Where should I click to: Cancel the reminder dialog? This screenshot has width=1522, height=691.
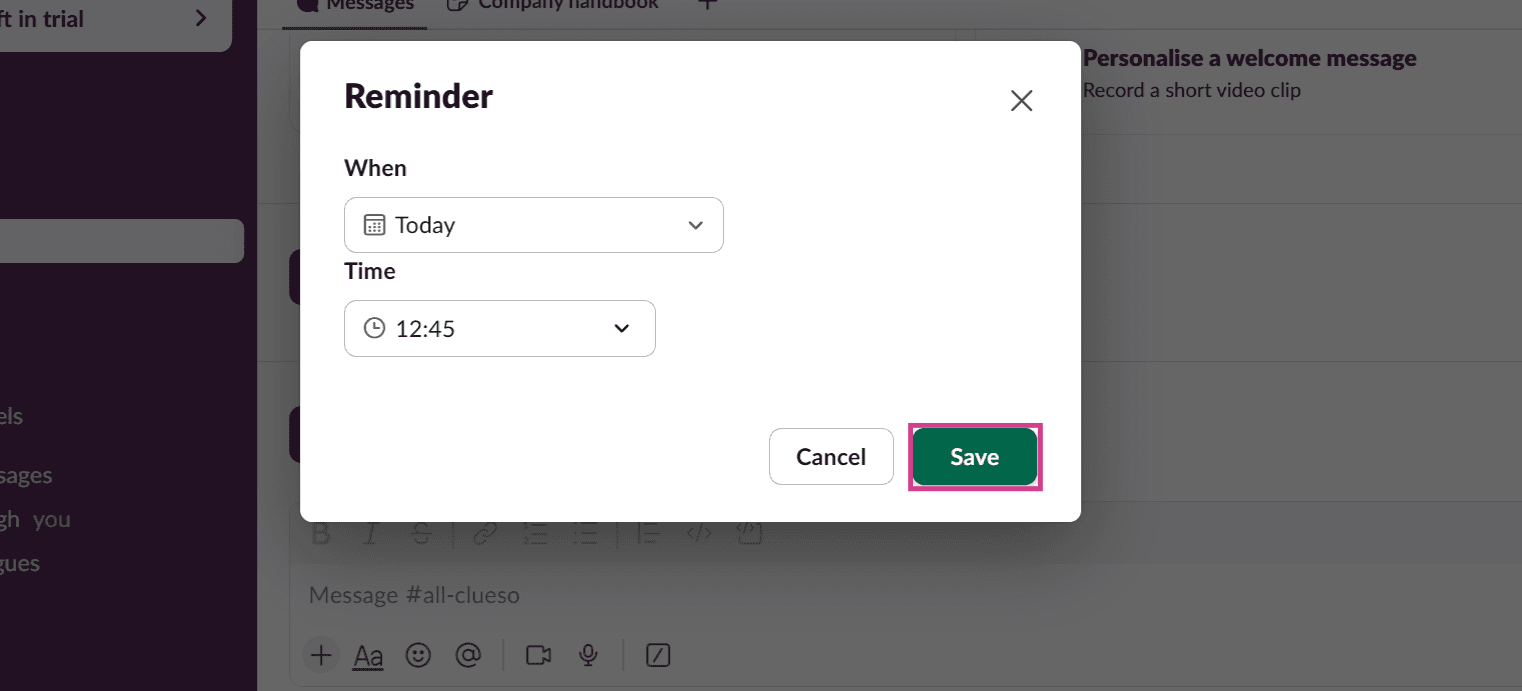(831, 457)
